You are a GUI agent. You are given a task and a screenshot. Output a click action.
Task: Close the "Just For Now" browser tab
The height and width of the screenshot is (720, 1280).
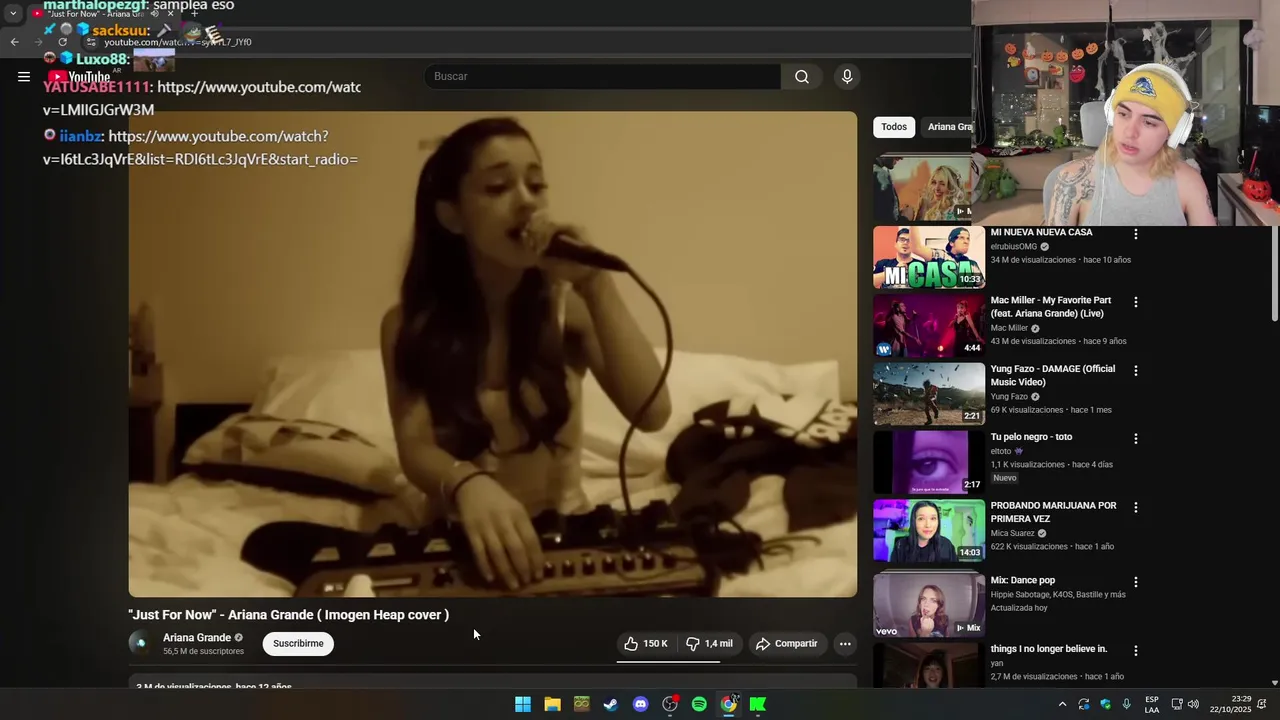(x=170, y=14)
